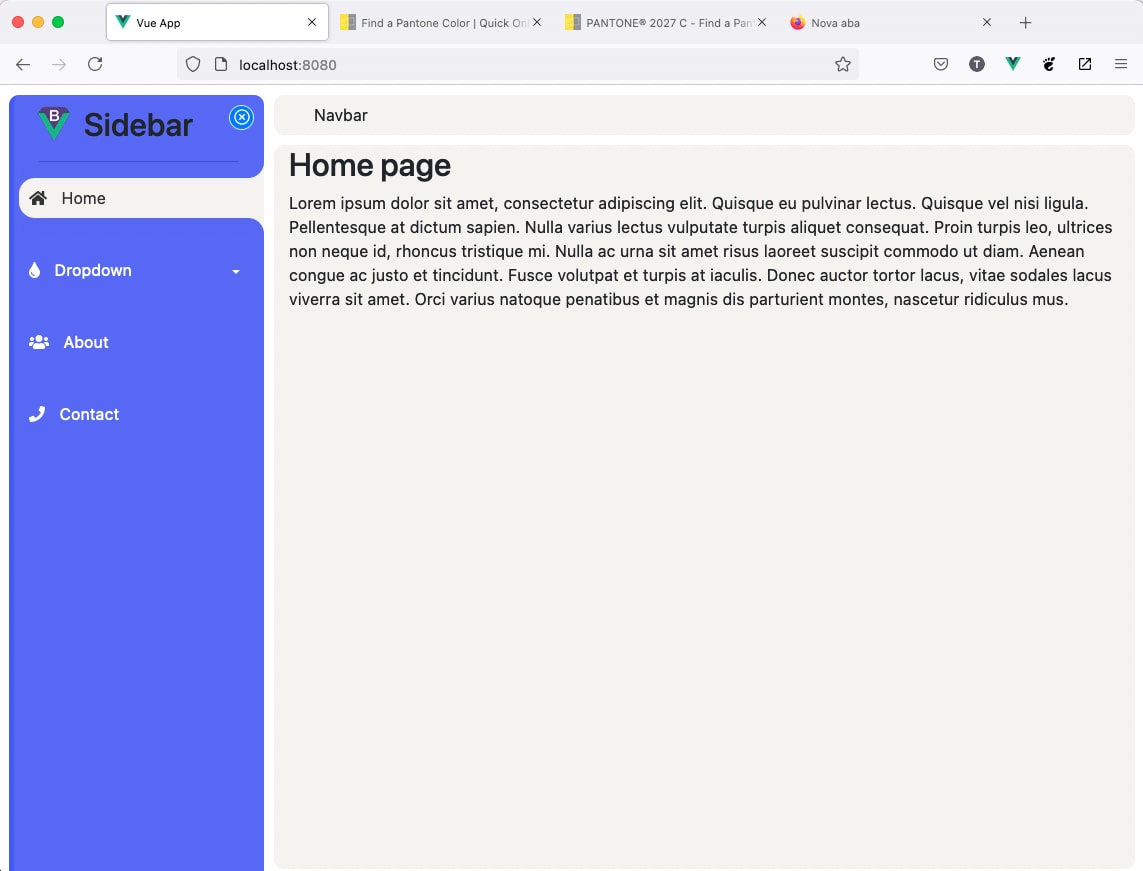Toggle the bookmark star for this page
This screenshot has height=871, width=1143.
point(843,63)
